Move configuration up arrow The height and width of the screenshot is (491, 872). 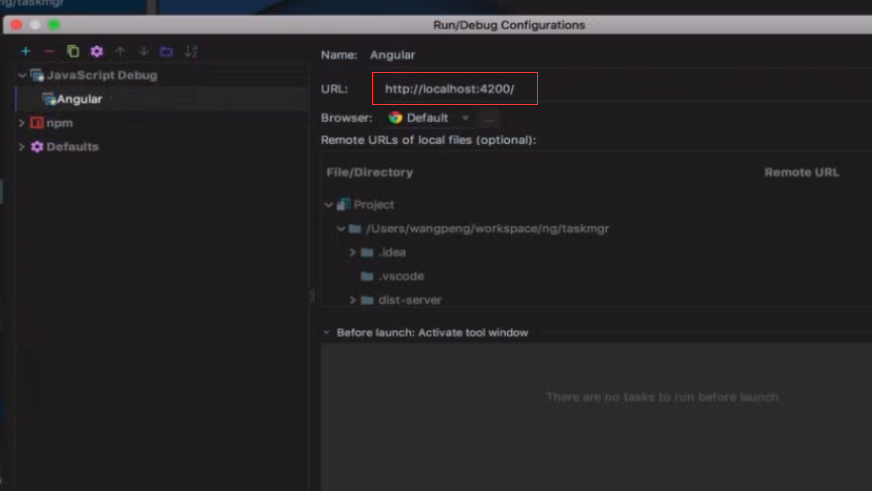(120, 52)
